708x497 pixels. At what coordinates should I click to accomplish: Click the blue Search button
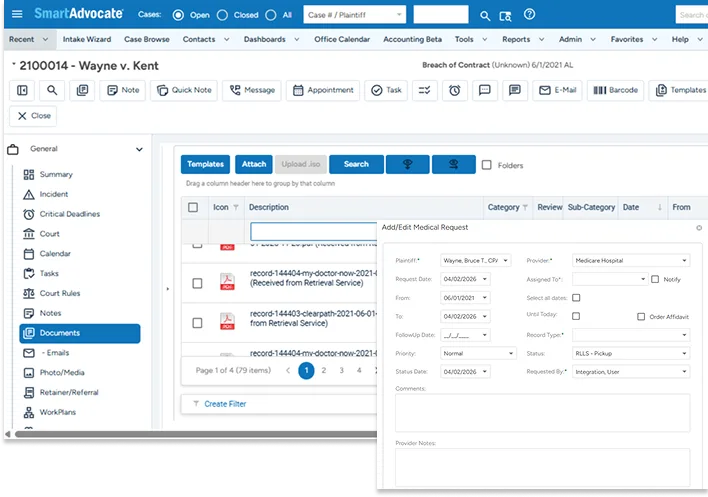356,164
